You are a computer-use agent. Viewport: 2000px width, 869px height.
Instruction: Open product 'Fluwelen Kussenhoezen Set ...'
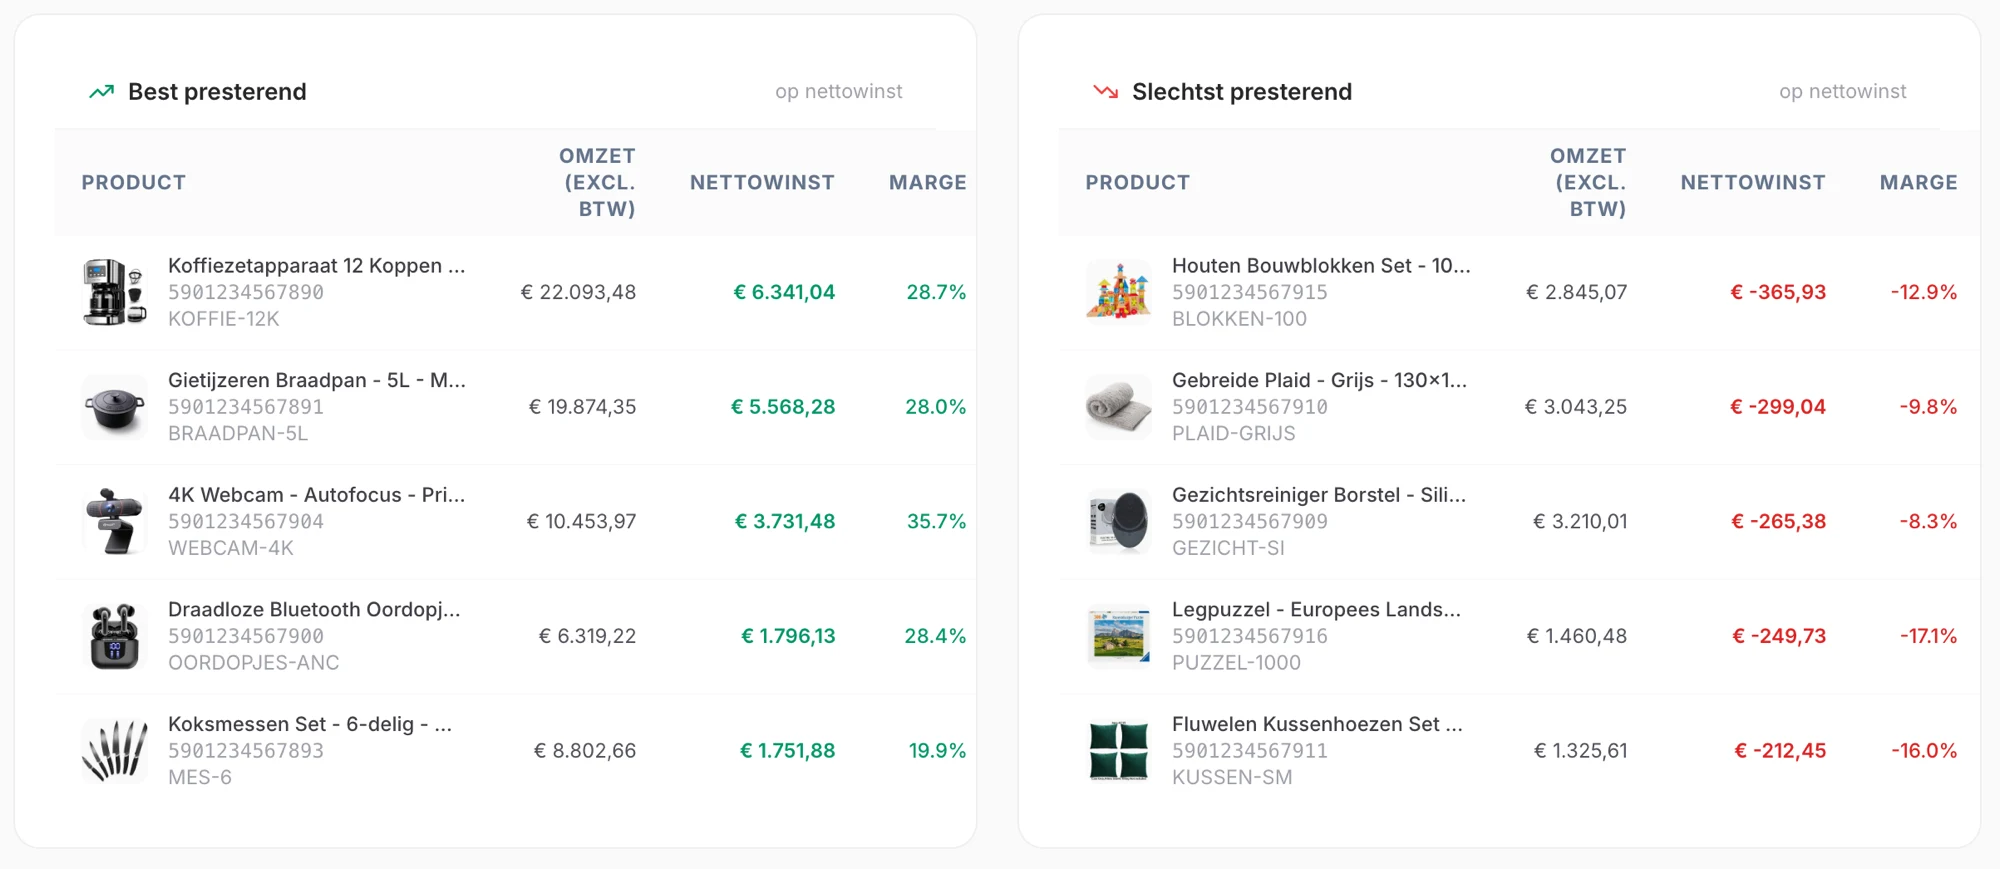1317,724
